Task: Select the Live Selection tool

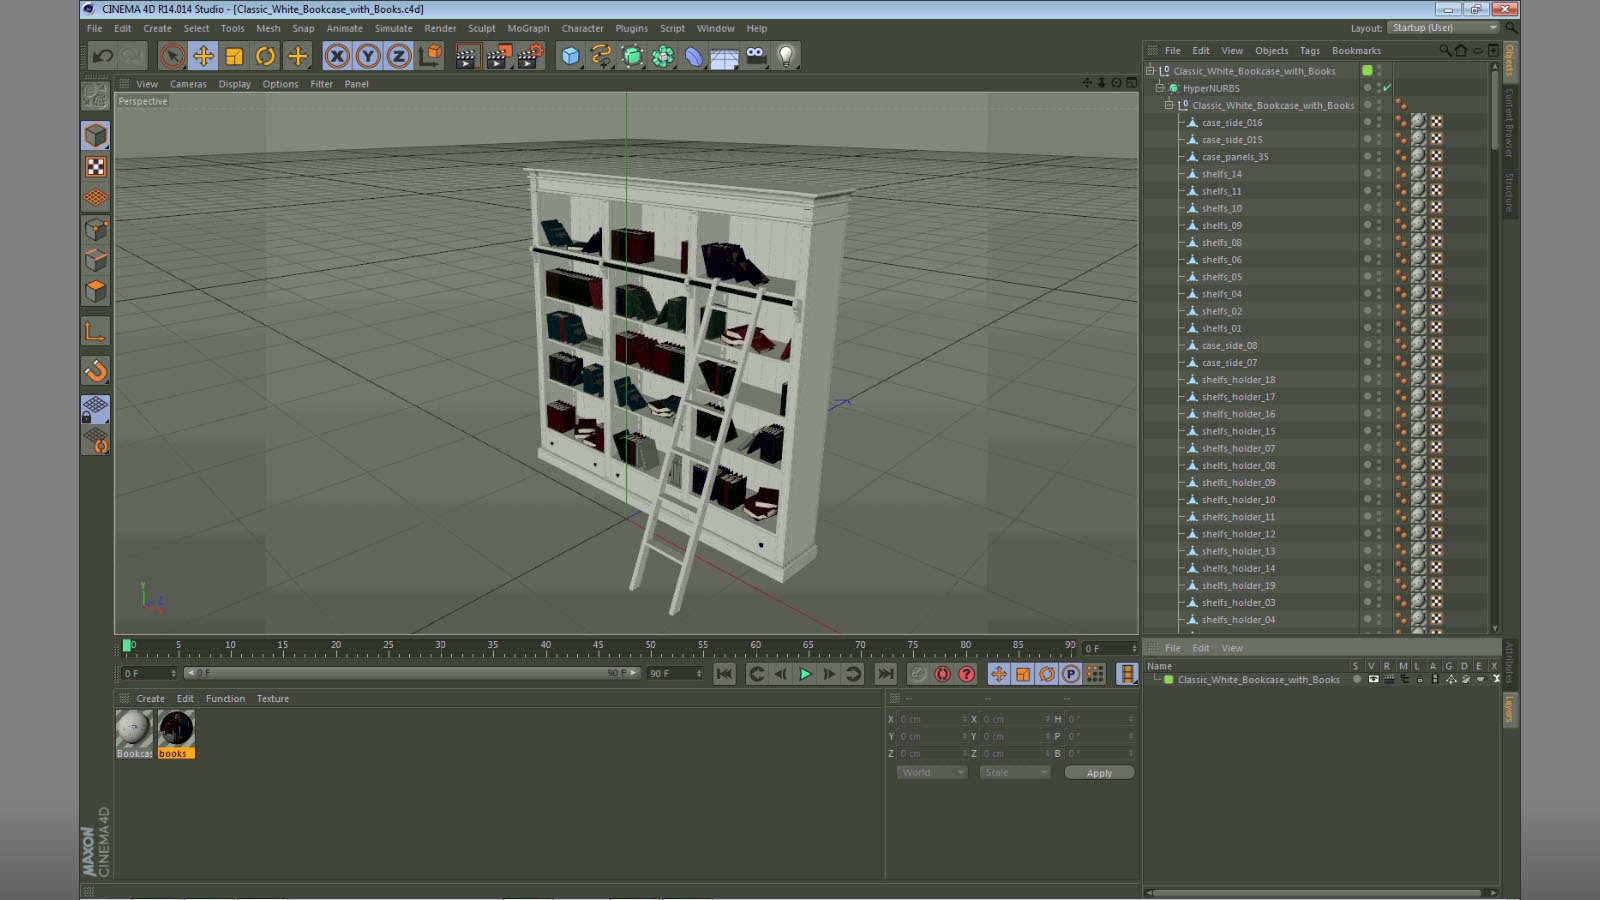Action: click(x=172, y=56)
